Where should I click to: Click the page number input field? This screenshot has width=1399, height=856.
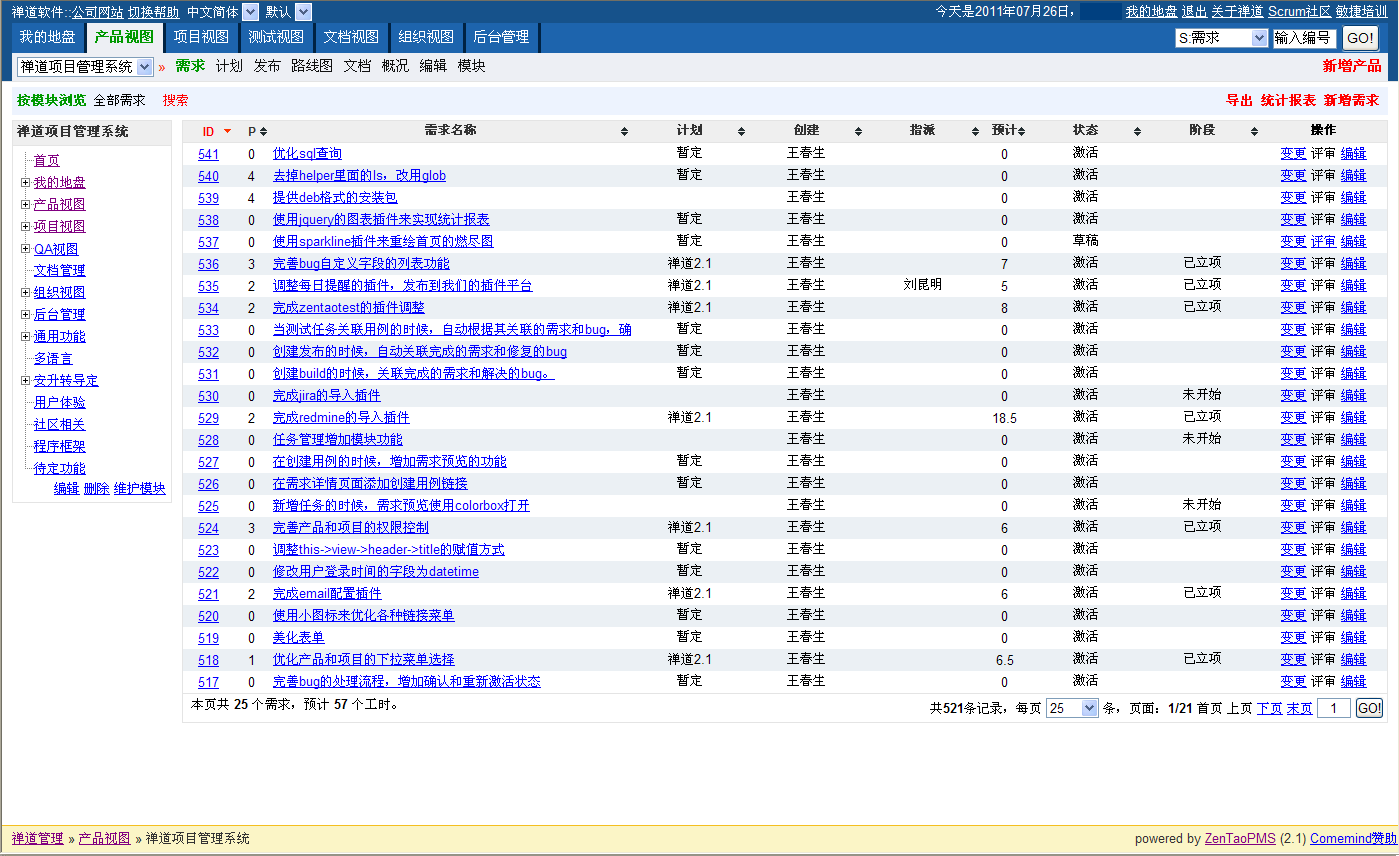pyautogui.click(x=1334, y=708)
